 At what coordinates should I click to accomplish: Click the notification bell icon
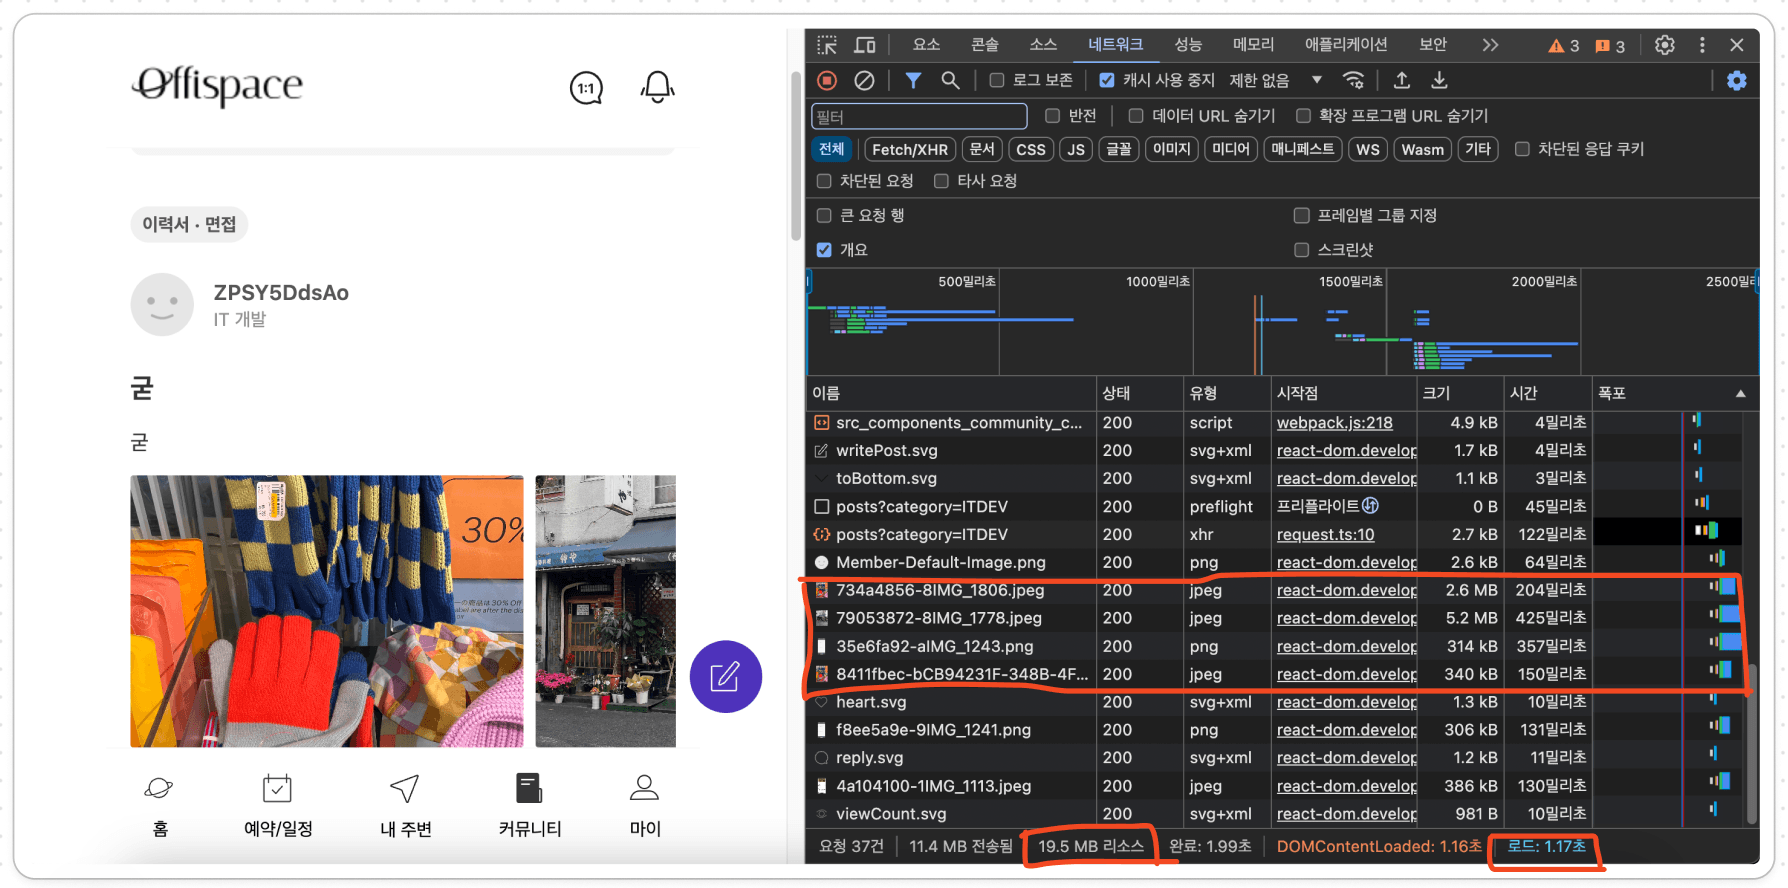tap(657, 87)
